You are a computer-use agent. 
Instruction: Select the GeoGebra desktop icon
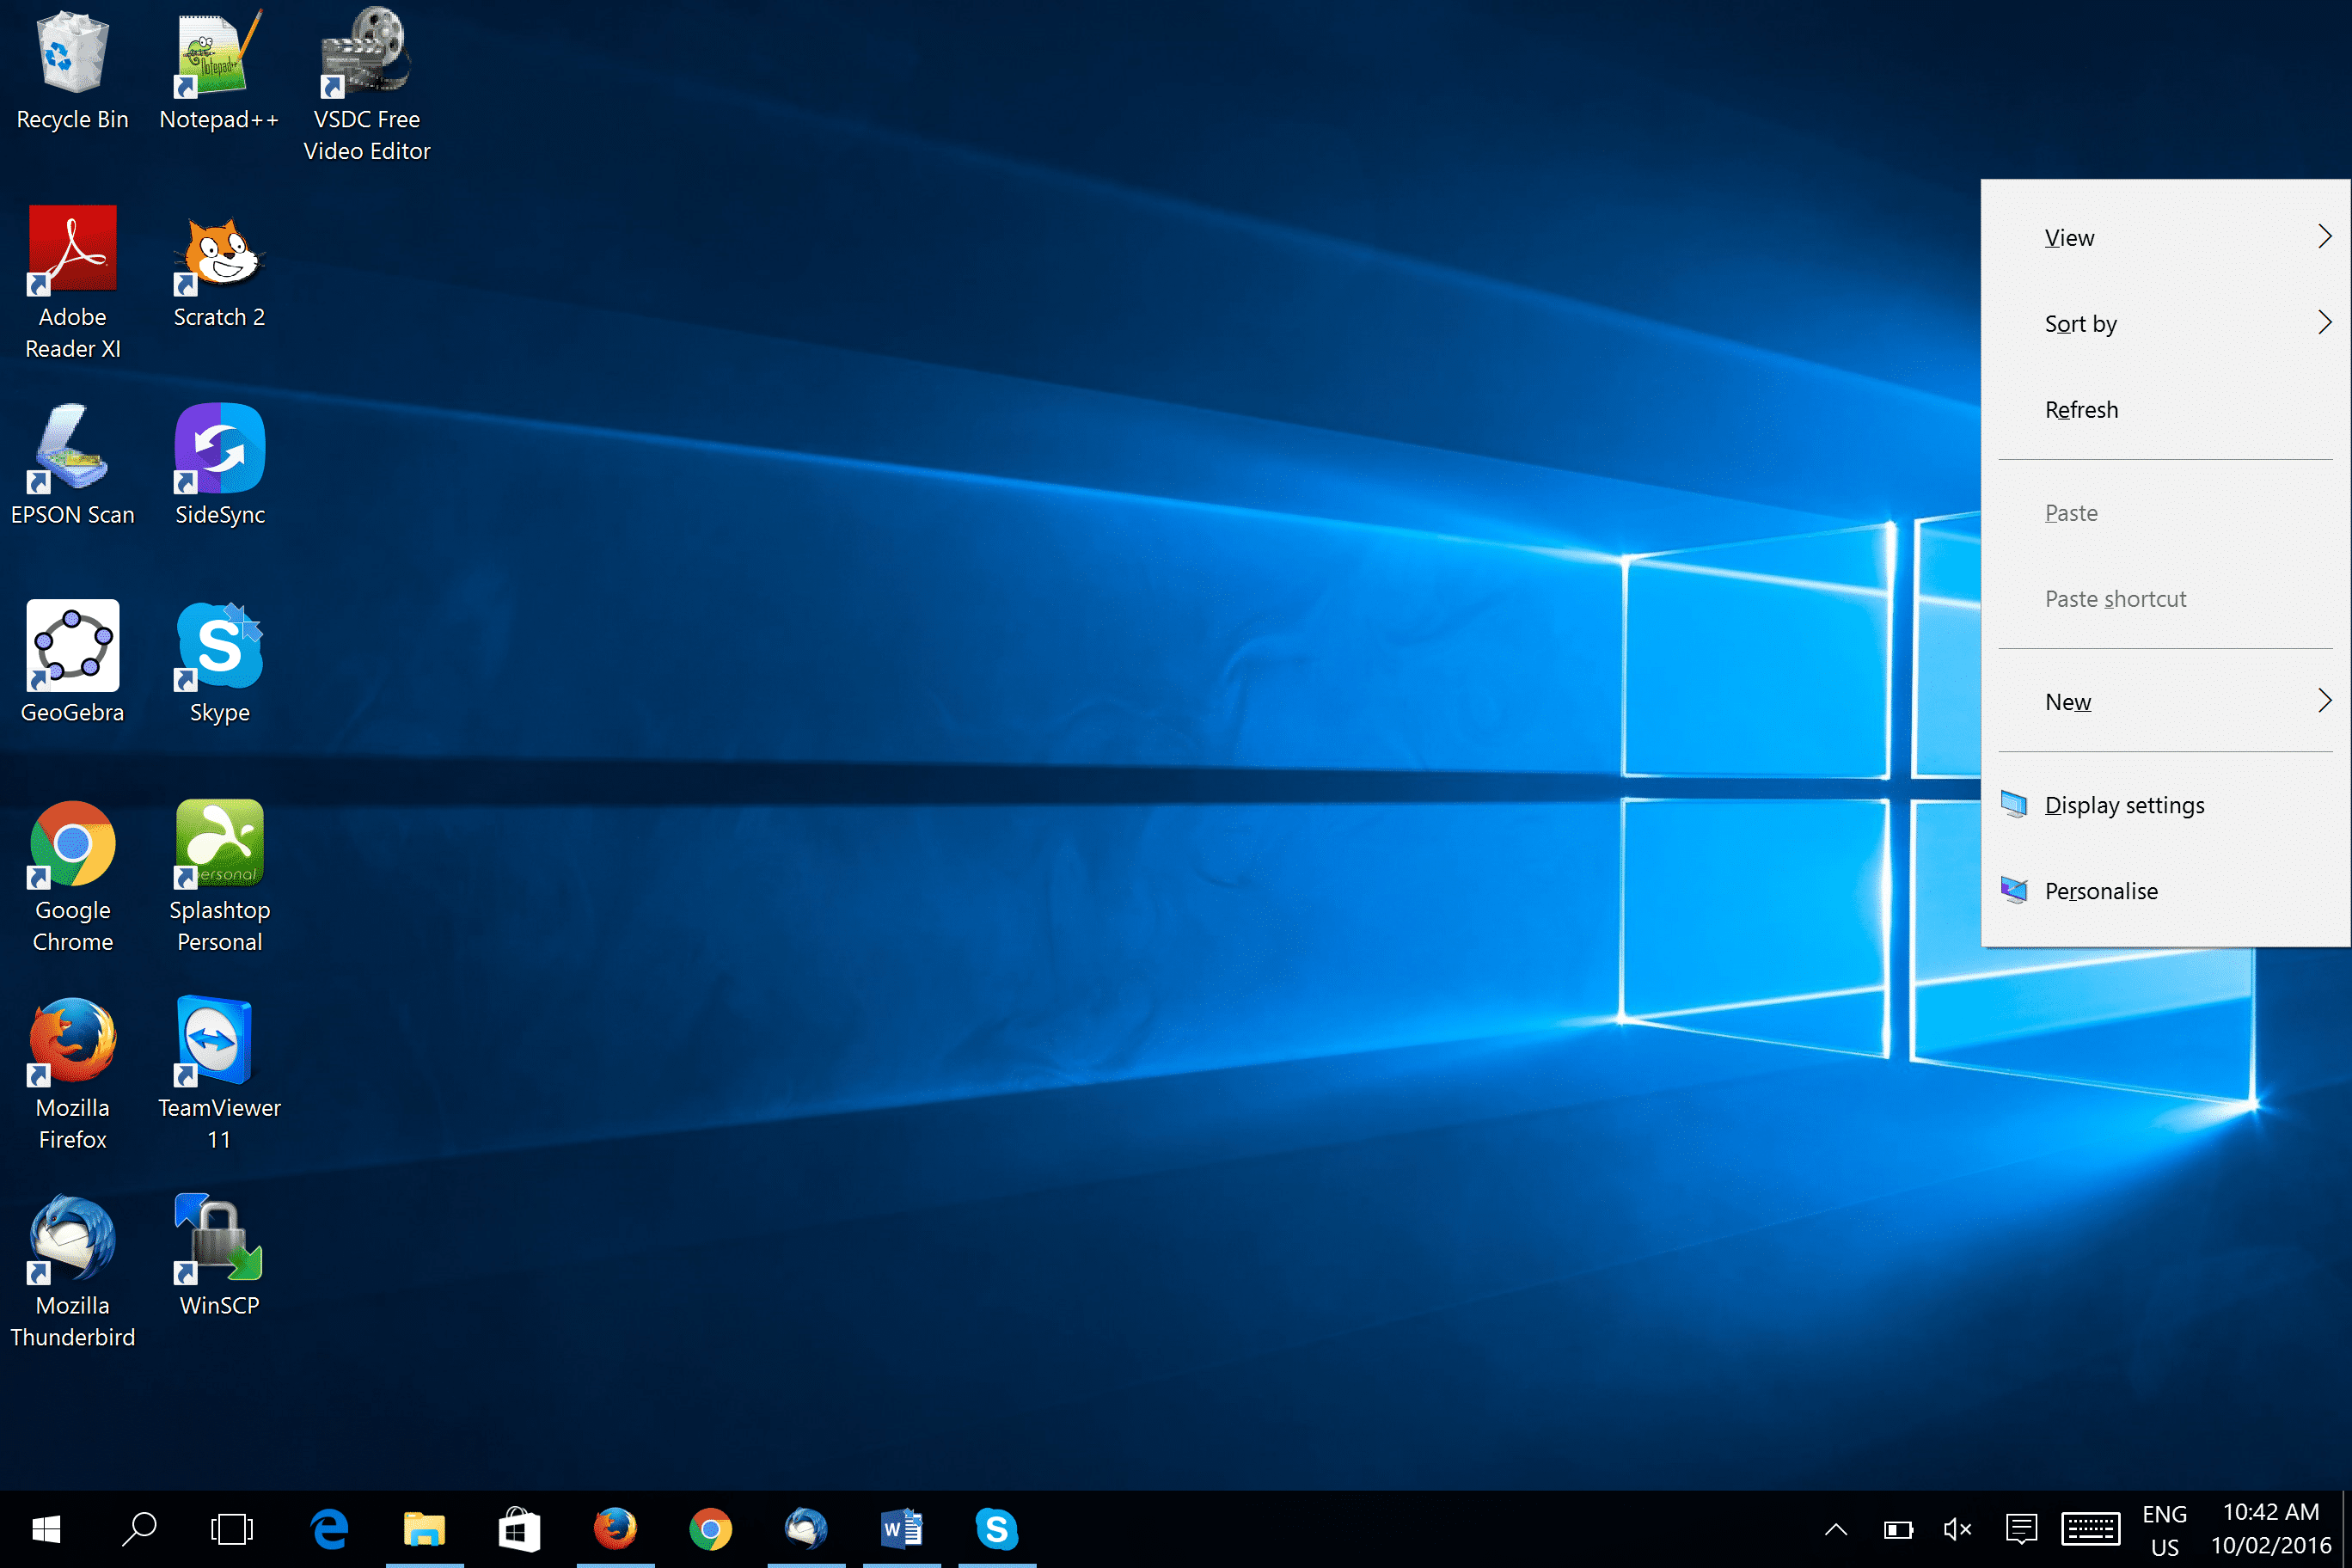click(72, 663)
